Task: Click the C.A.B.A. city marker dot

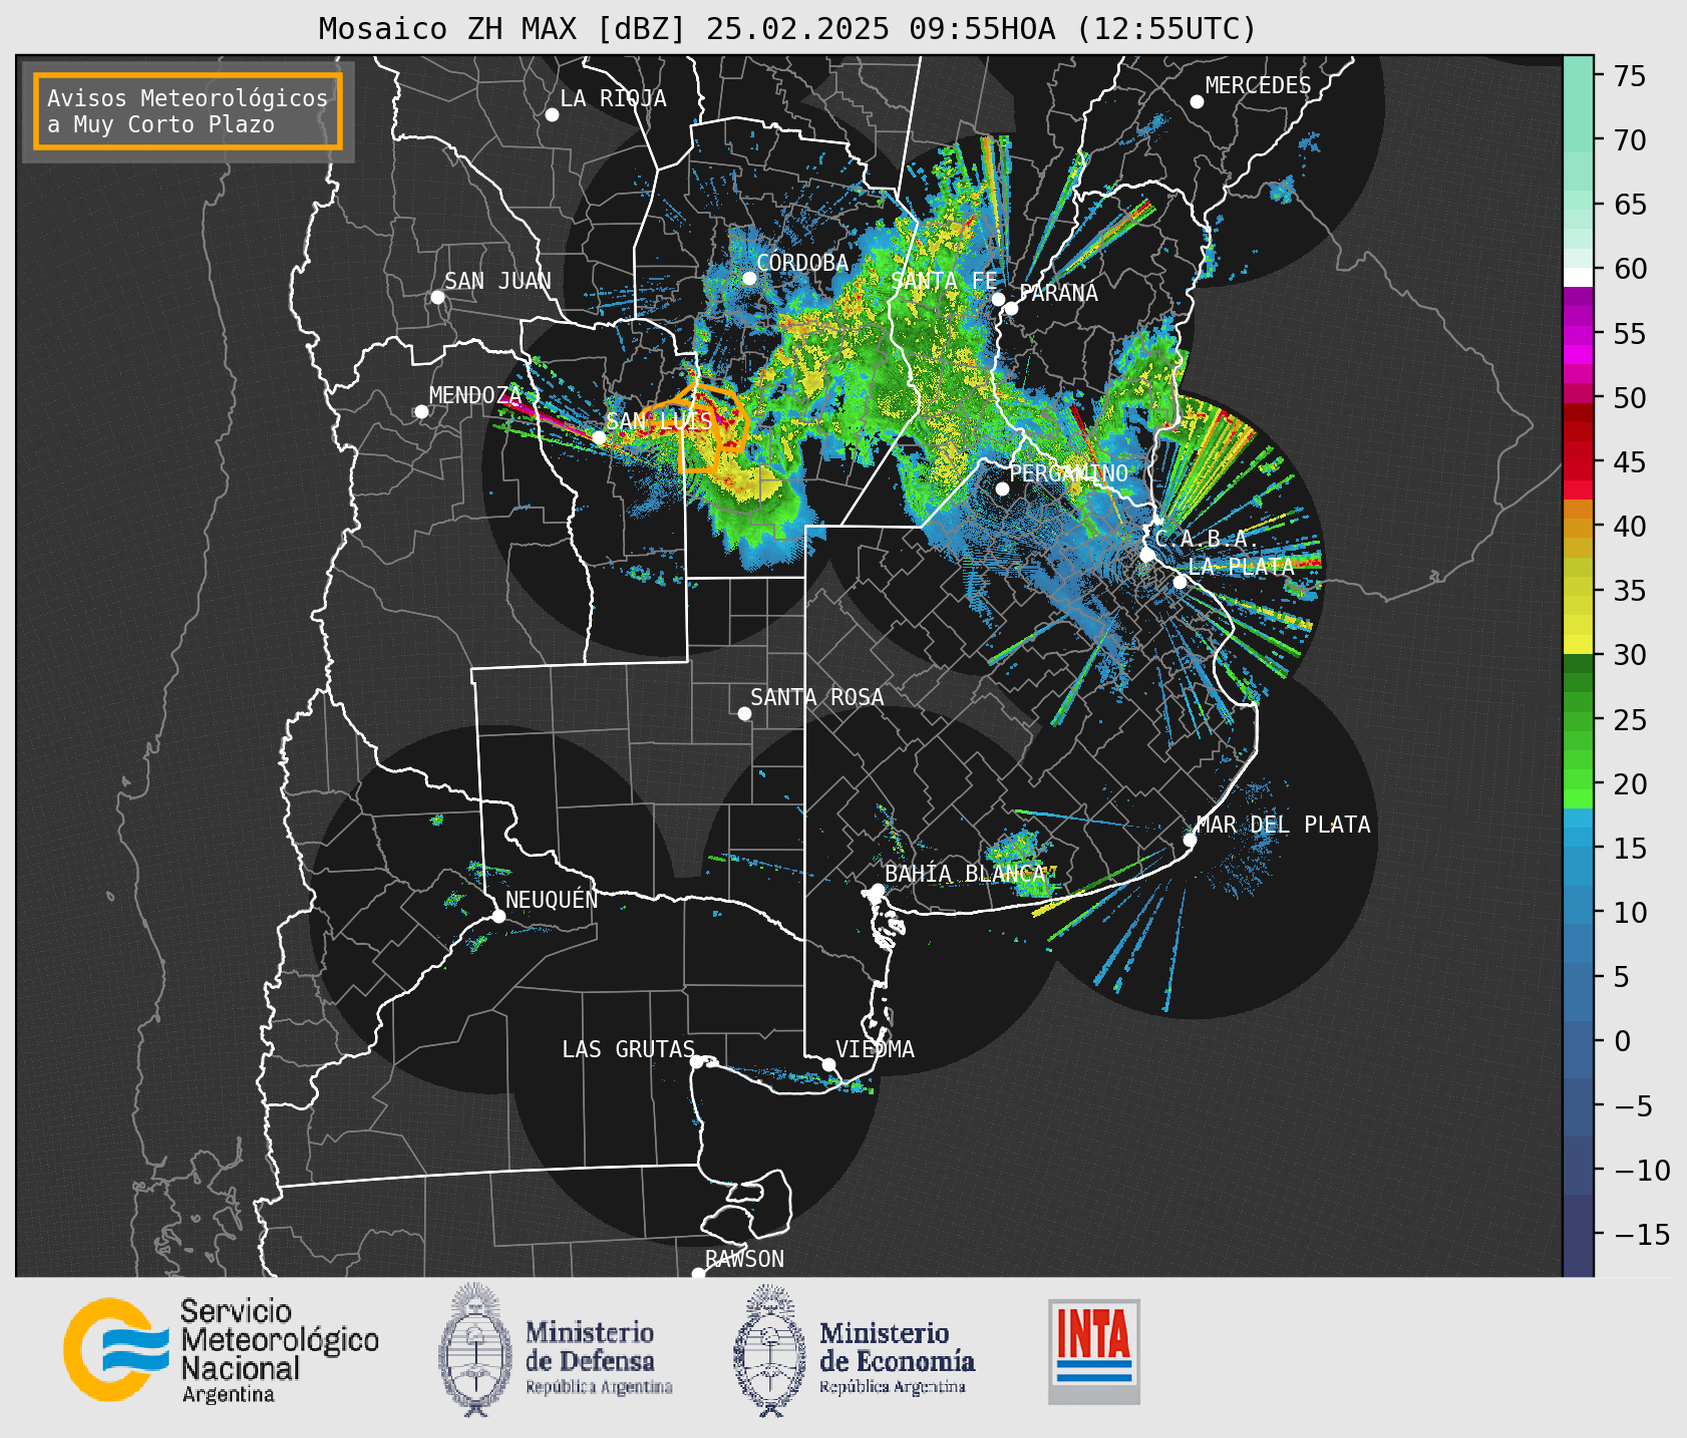Action: click(x=1147, y=555)
